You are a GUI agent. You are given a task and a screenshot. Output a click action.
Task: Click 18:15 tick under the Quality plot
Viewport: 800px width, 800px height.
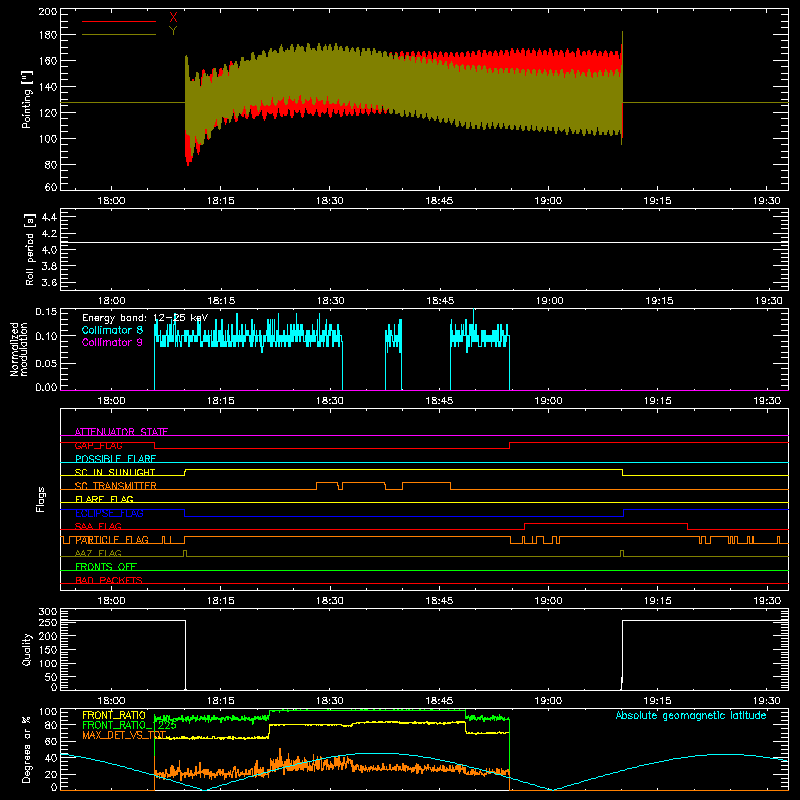pos(220,701)
